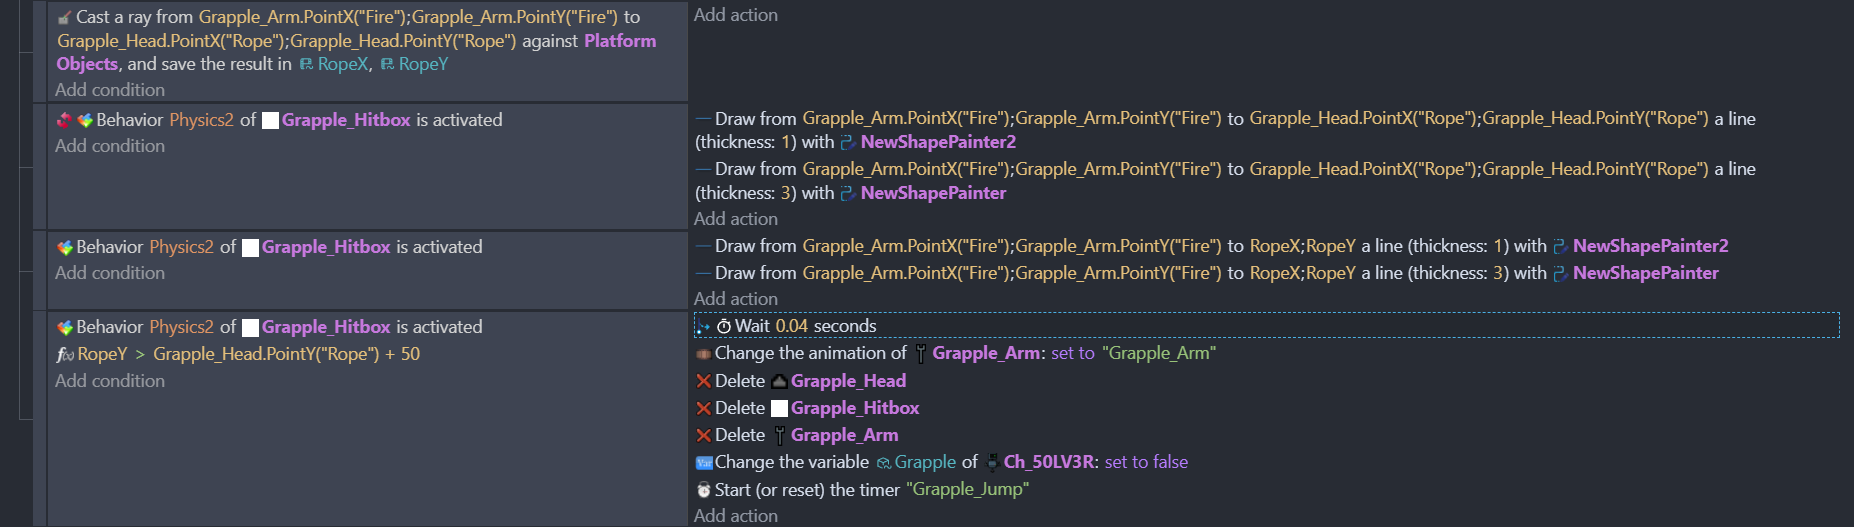1854x527 pixels.
Task: Click the raycast condition icon
Action: tap(65, 17)
